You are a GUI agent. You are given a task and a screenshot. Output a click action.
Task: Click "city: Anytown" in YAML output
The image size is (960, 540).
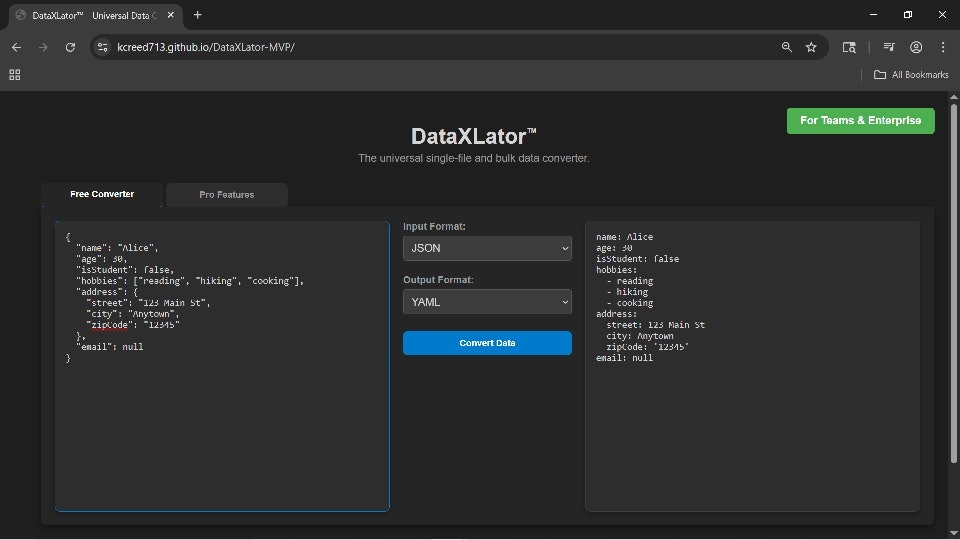coord(640,336)
